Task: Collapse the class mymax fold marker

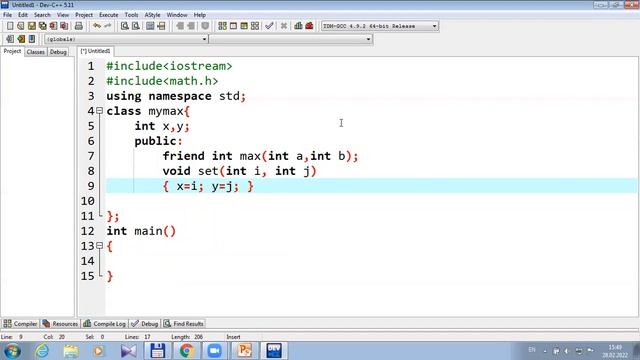Action: 99,111
